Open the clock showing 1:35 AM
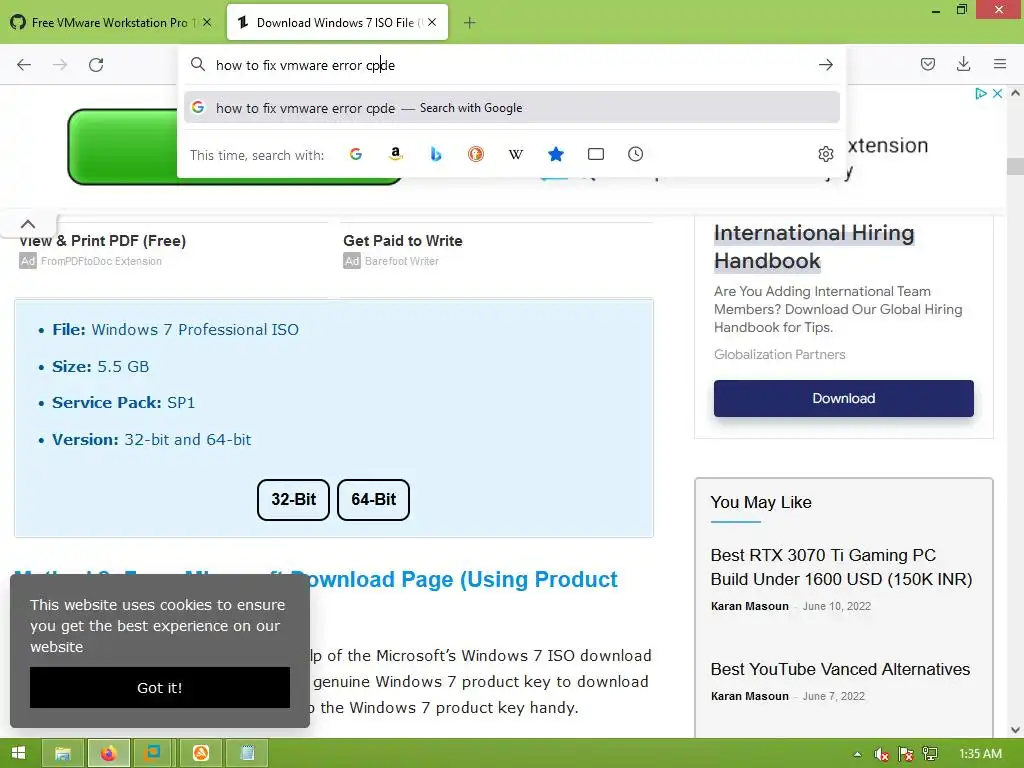This screenshot has height=768, width=1024. coord(980,754)
